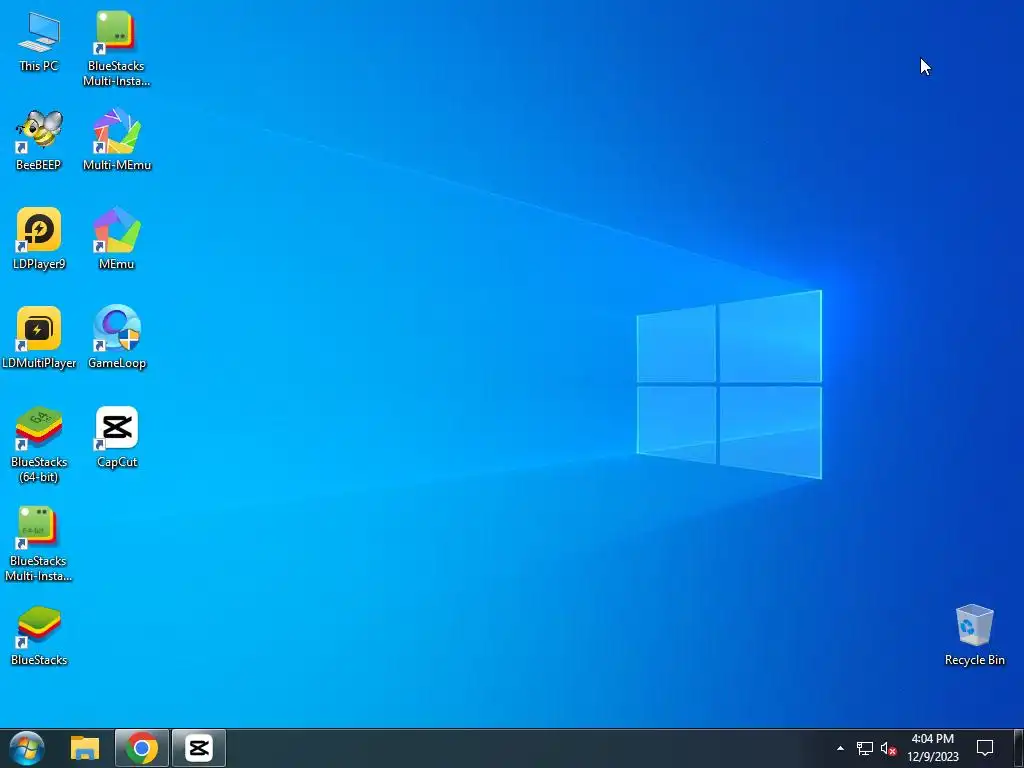Open the muted volume tray icon
This screenshot has width=1024, height=768.
coord(888,748)
